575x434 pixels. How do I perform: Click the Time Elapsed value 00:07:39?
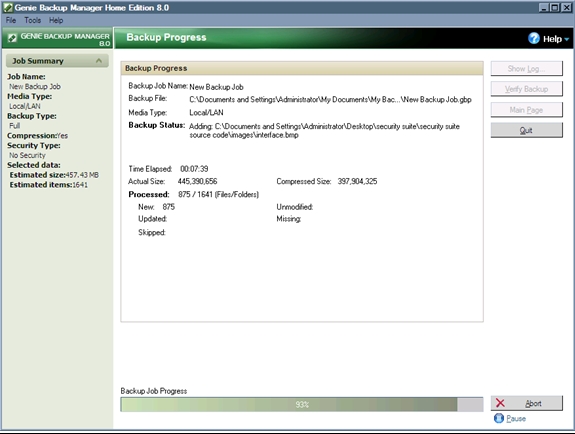pos(194,169)
